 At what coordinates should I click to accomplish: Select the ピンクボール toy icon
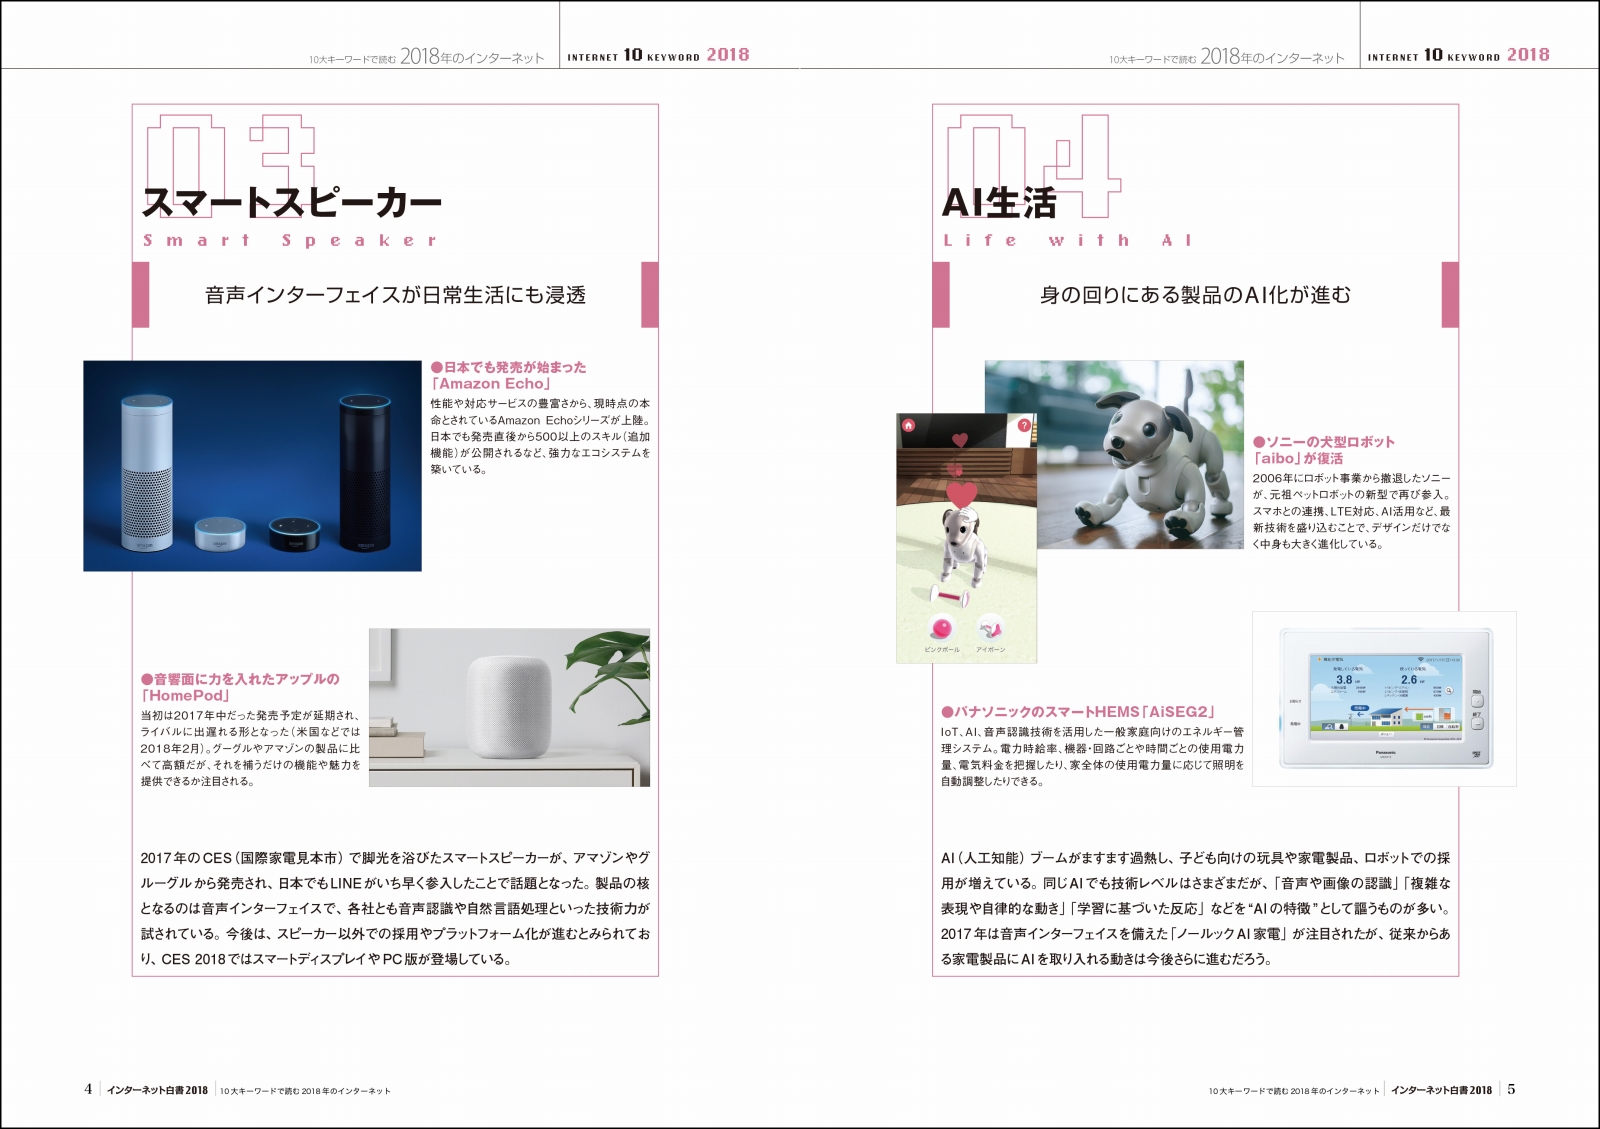pos(942,629)
